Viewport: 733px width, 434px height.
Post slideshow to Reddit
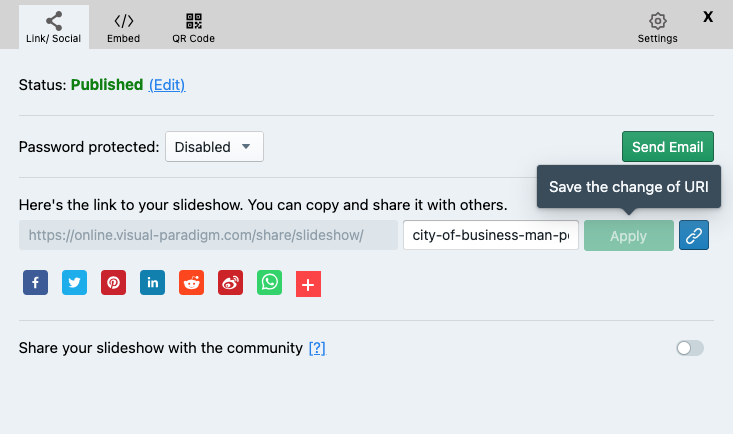(191, 283)
